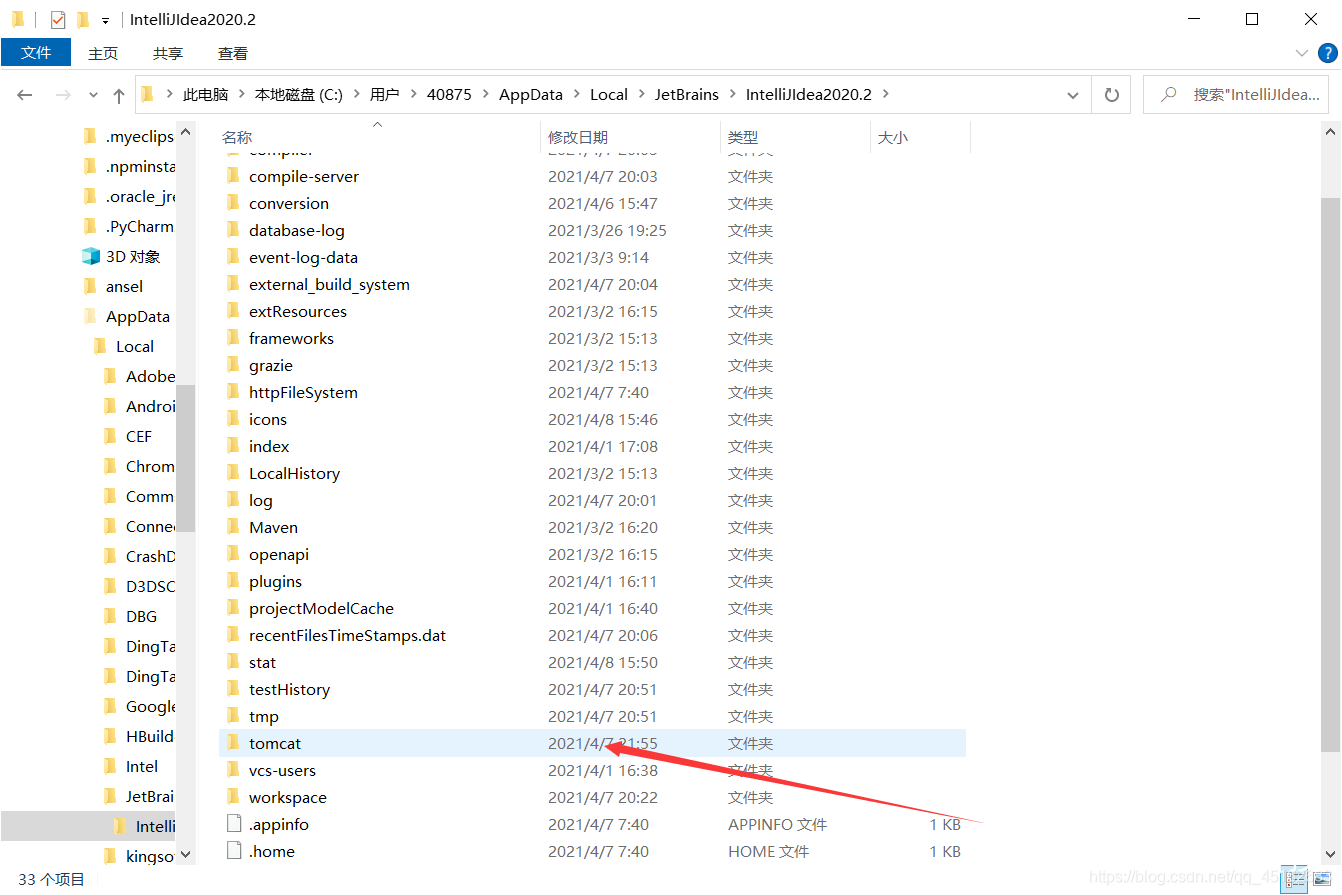Viewport: 1342px width, 895px height.
Task: Open the chevron after 本地磁盘 (C:)
Action: point(356,95)
